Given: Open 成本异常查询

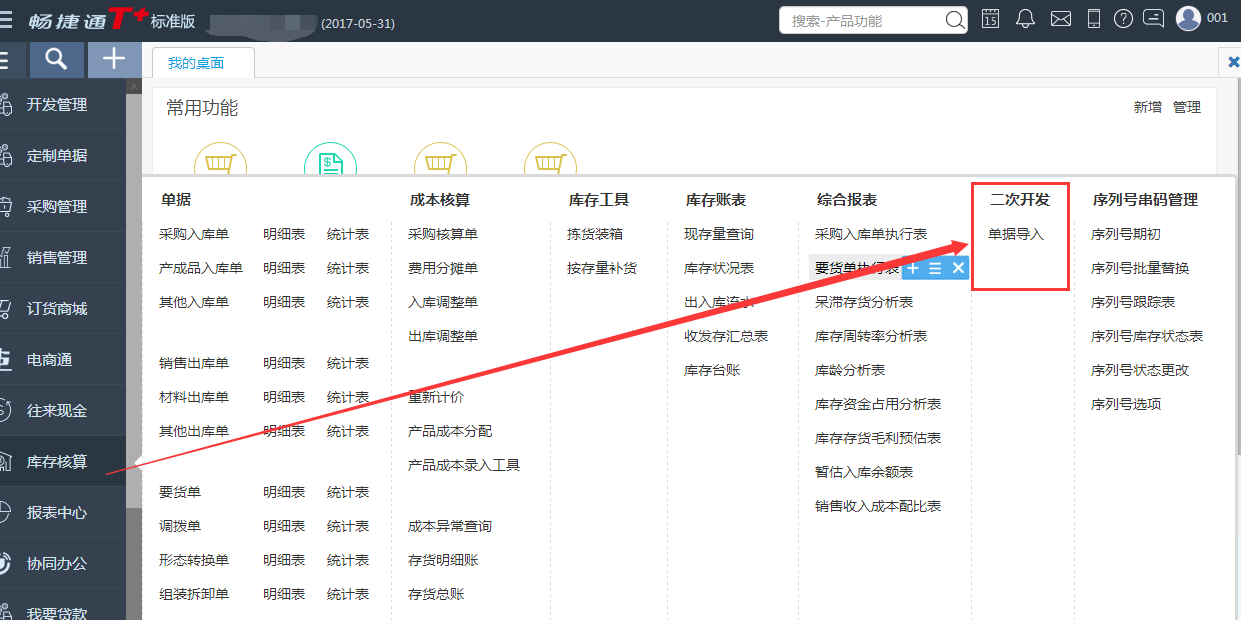Looking at the screenshot, I should [450, 526].
